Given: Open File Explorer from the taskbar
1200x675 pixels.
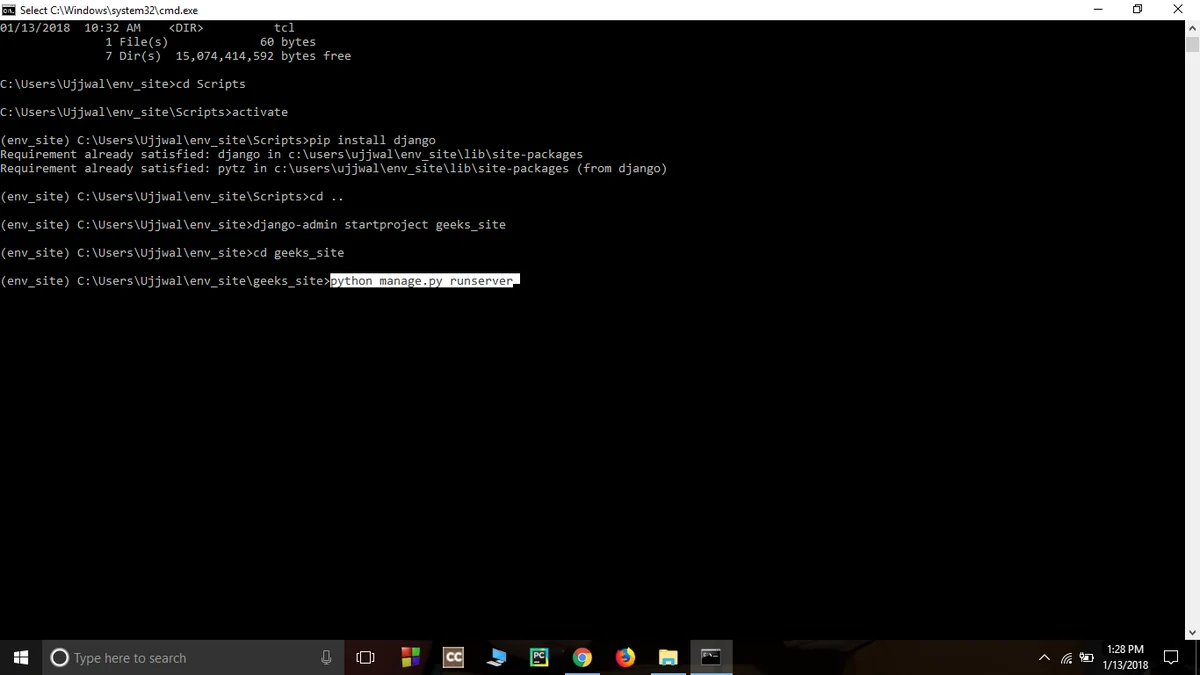Looking at the screenshot, I should point(668,657).
